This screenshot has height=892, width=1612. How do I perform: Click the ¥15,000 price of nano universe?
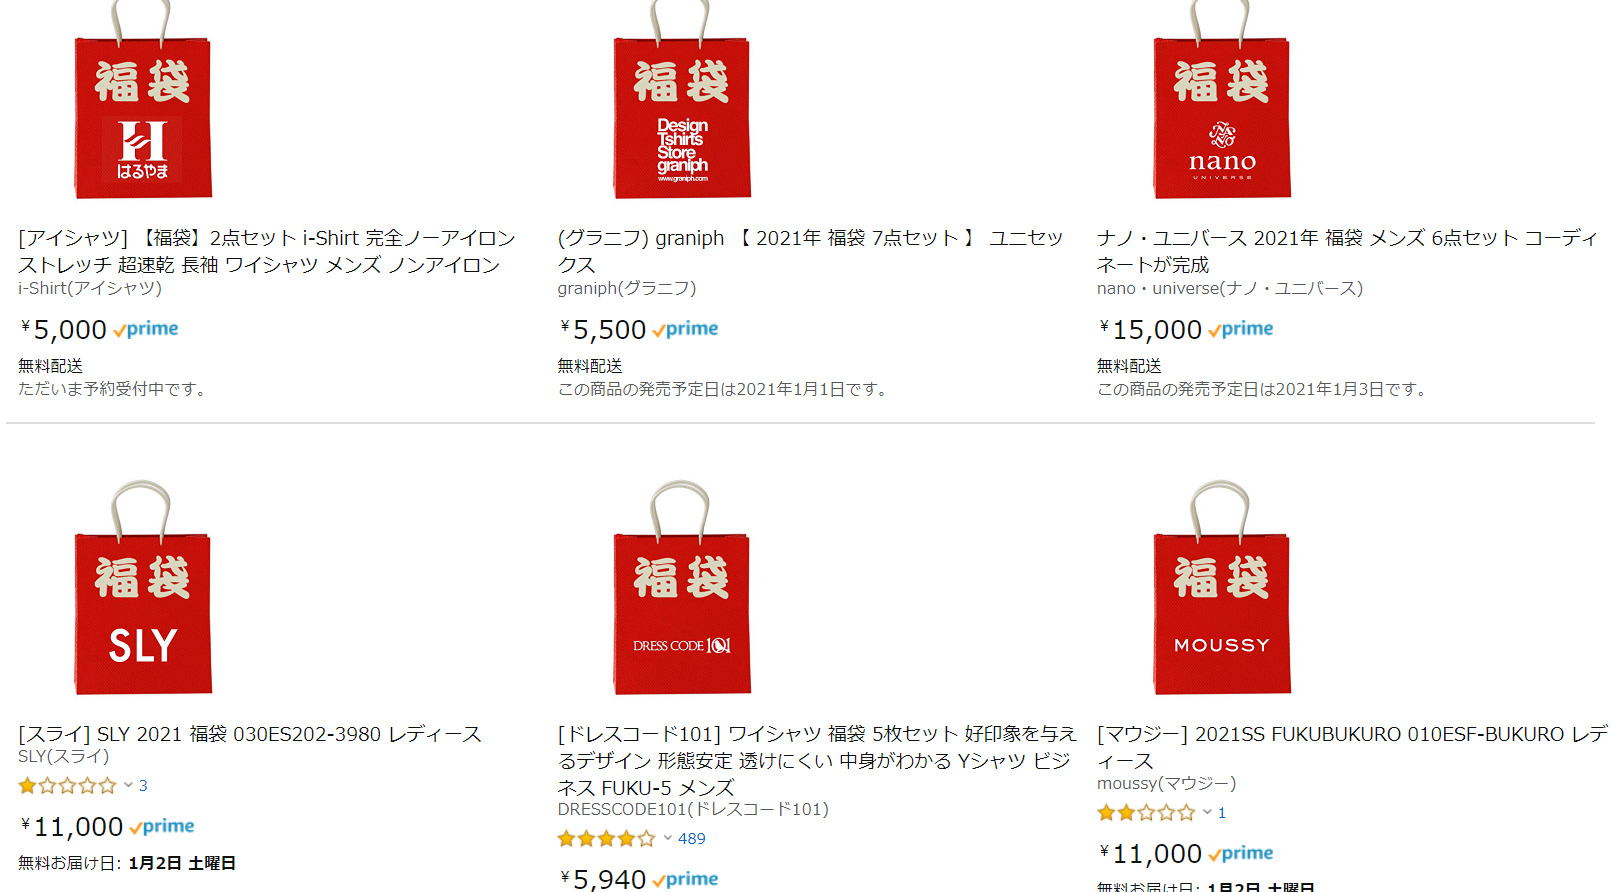(x=1150, y=329)
